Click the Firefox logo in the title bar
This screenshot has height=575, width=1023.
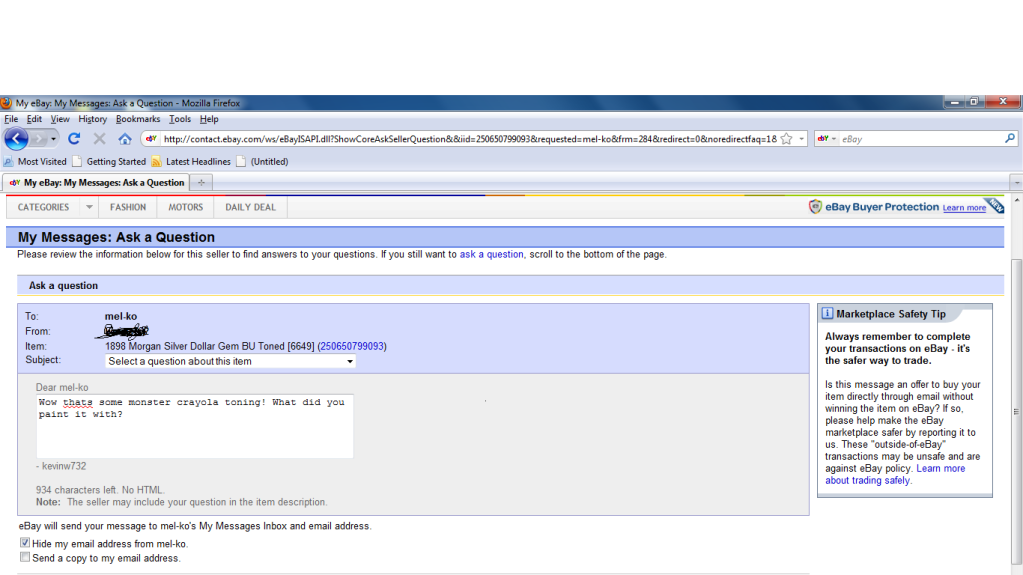6,103
